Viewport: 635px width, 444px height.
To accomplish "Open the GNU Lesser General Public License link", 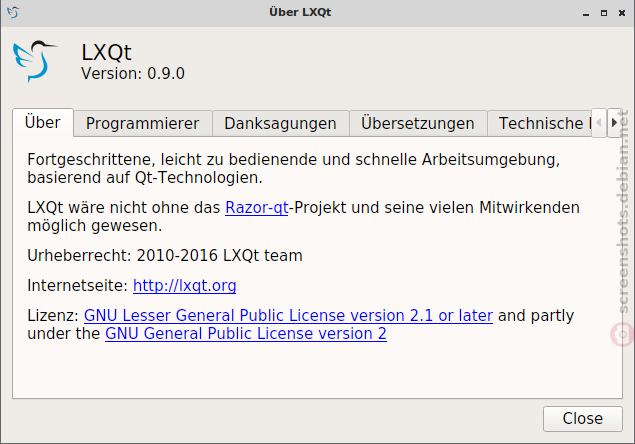I will (288, 316).
